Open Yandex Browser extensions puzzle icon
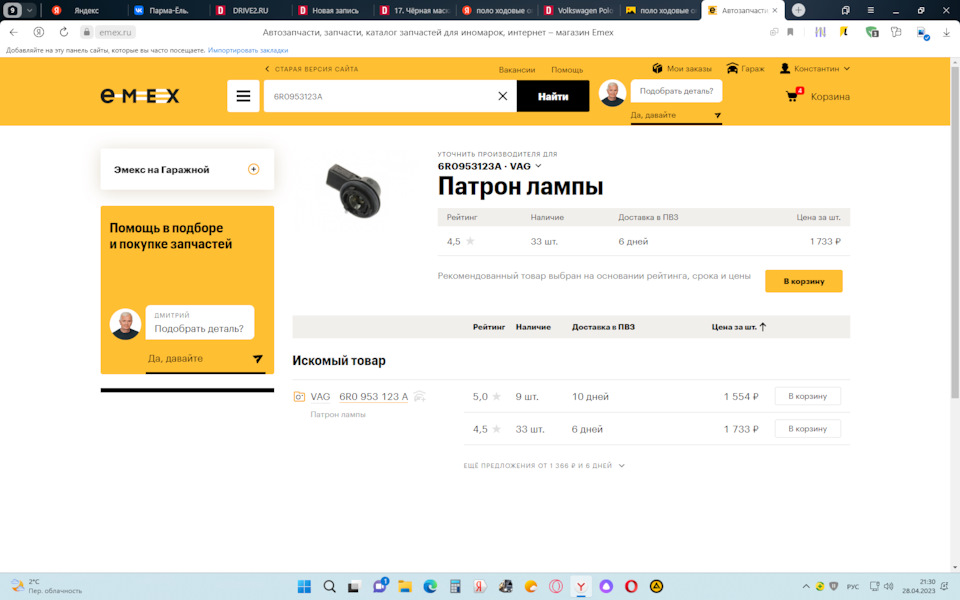 [x=898, y=32]
